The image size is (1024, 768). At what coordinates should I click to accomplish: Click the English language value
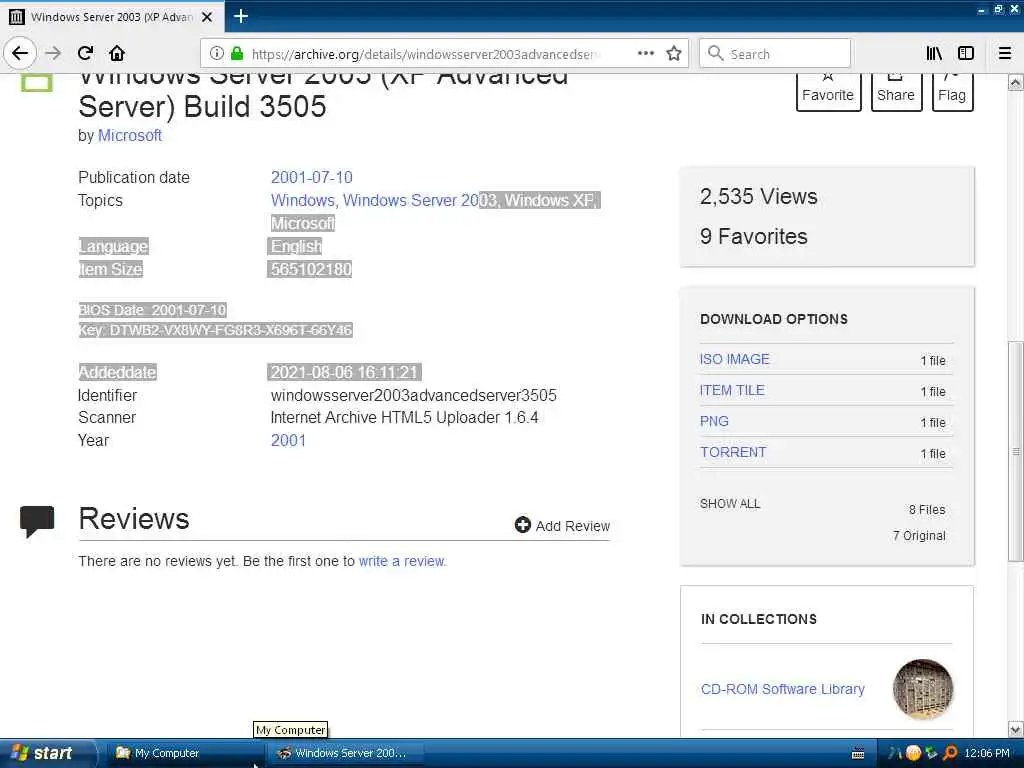point(296,246)
